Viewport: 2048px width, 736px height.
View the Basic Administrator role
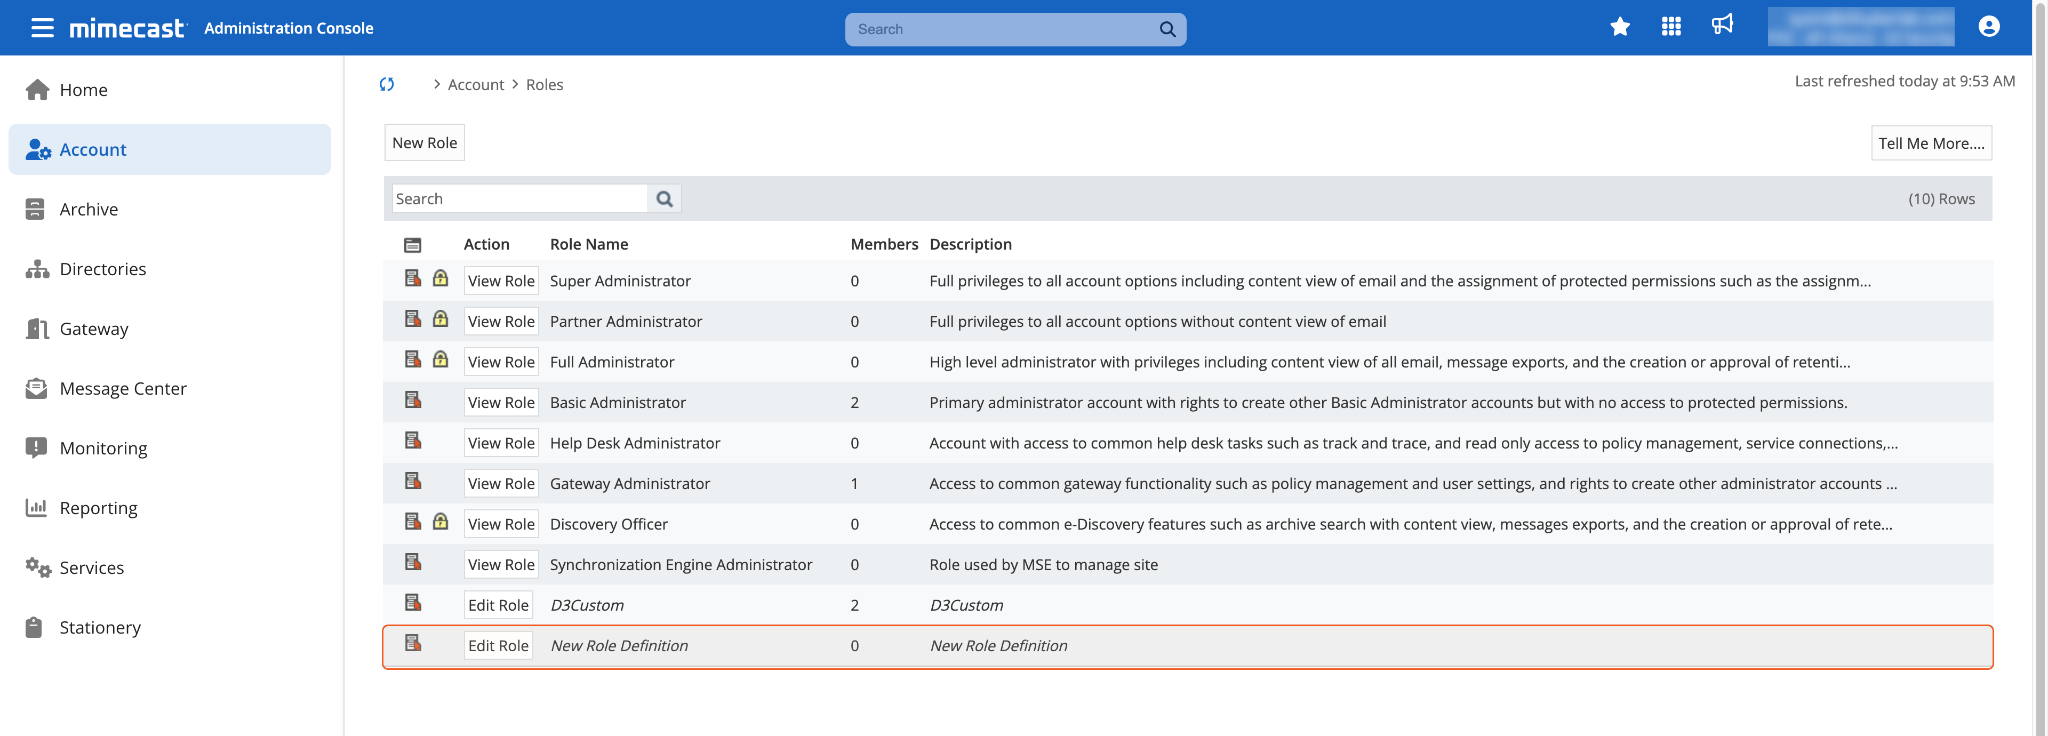pos(501,403)
